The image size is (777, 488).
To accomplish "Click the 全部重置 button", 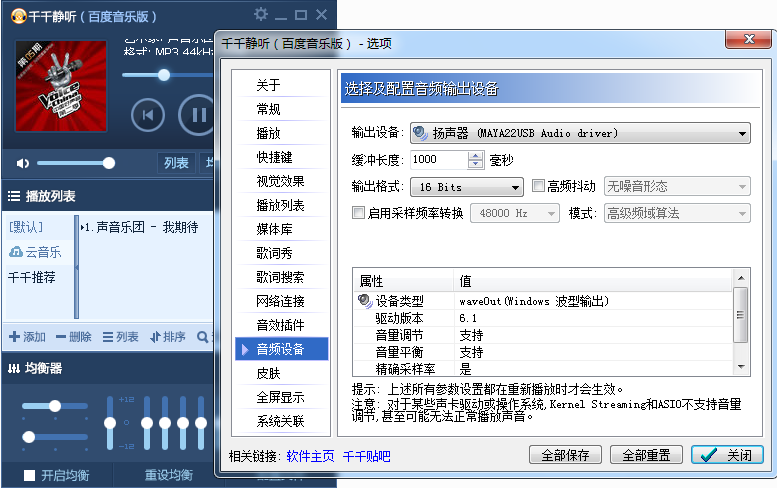I will coord(646,455).
